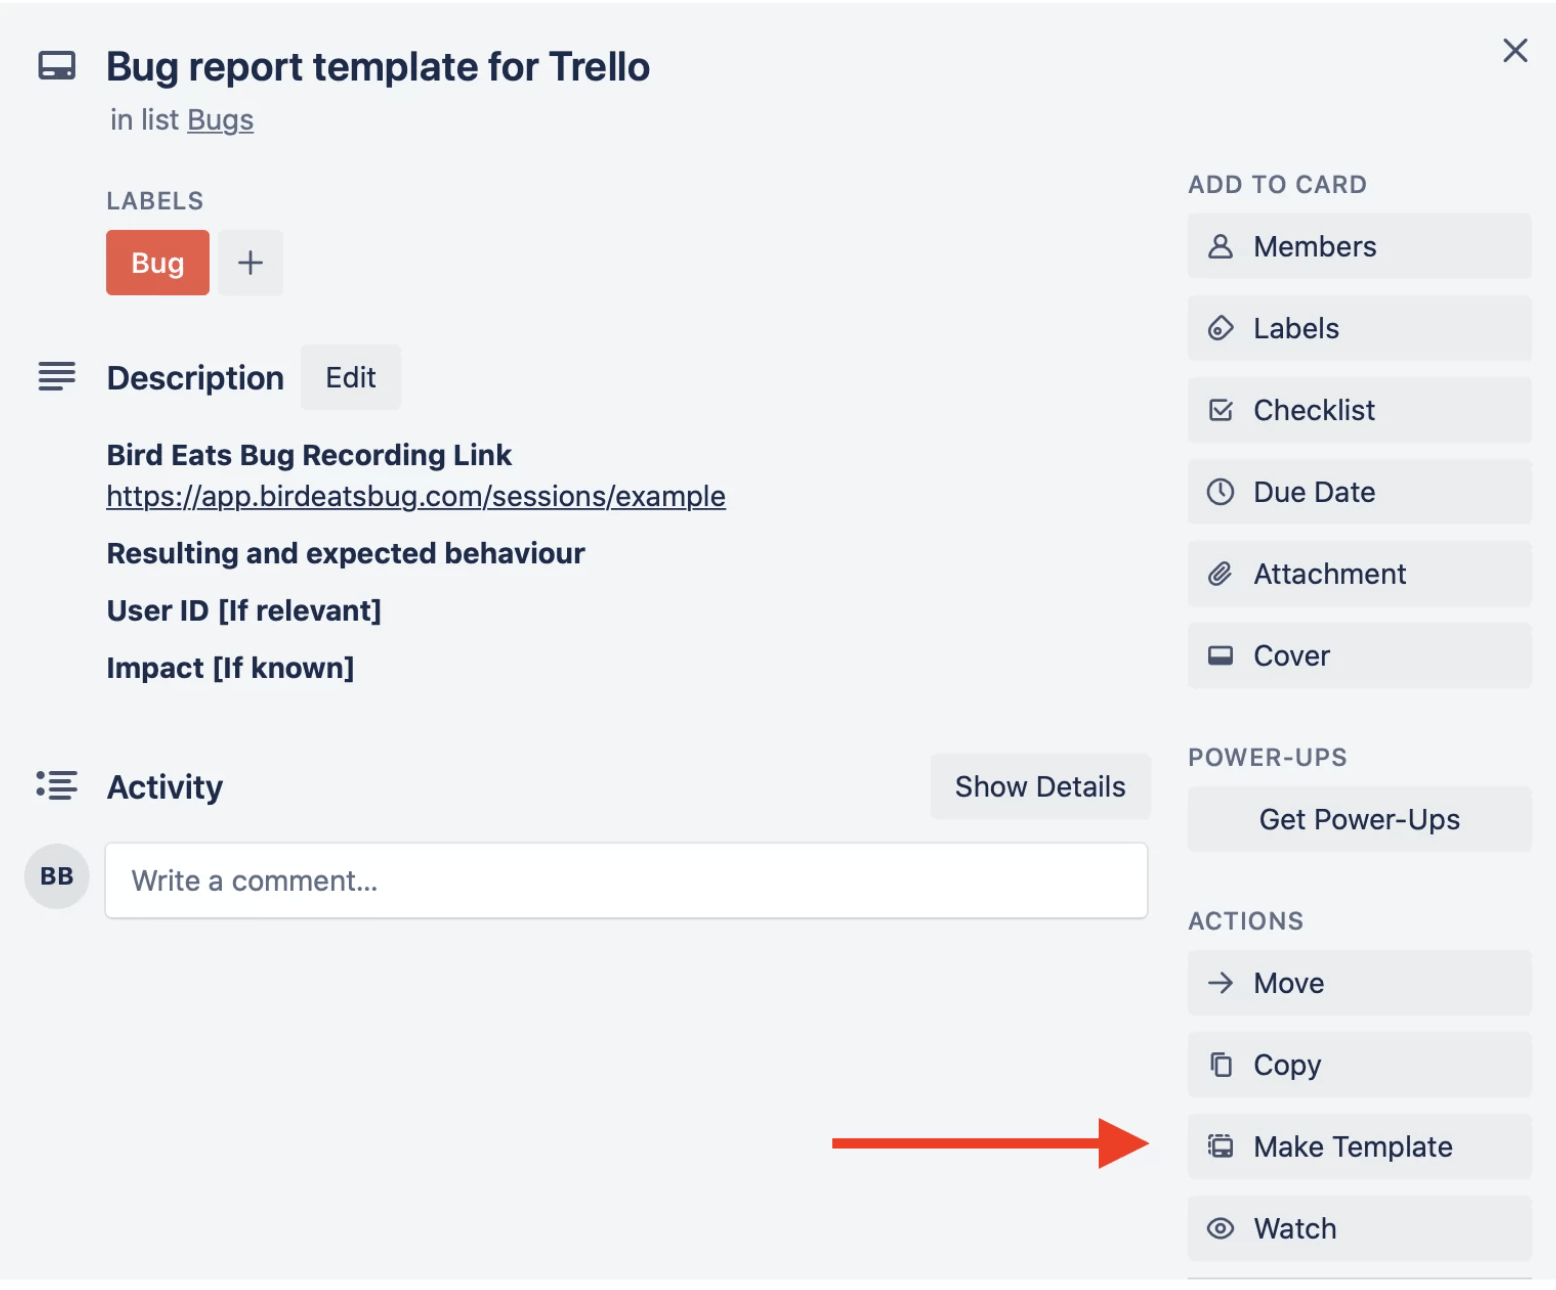Add a new label with the plus button
This screenshot has height=1290, width=1556.
(x=250, y=262)
